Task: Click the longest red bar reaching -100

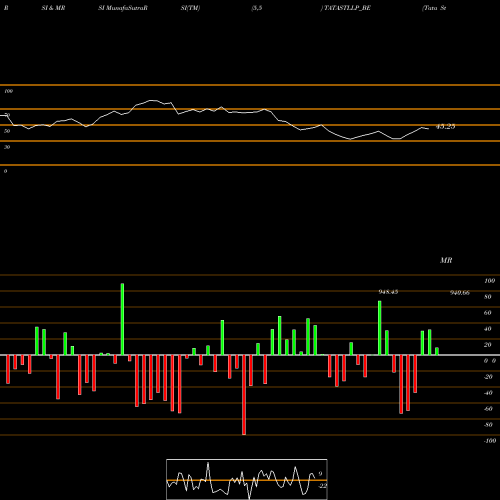Action: coord(244,395)
